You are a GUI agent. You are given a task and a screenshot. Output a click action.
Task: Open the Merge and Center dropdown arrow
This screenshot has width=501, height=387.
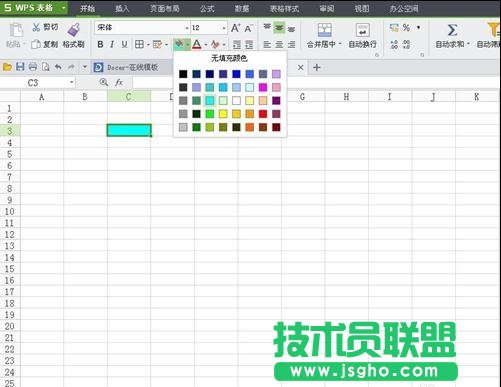point(340,44)
